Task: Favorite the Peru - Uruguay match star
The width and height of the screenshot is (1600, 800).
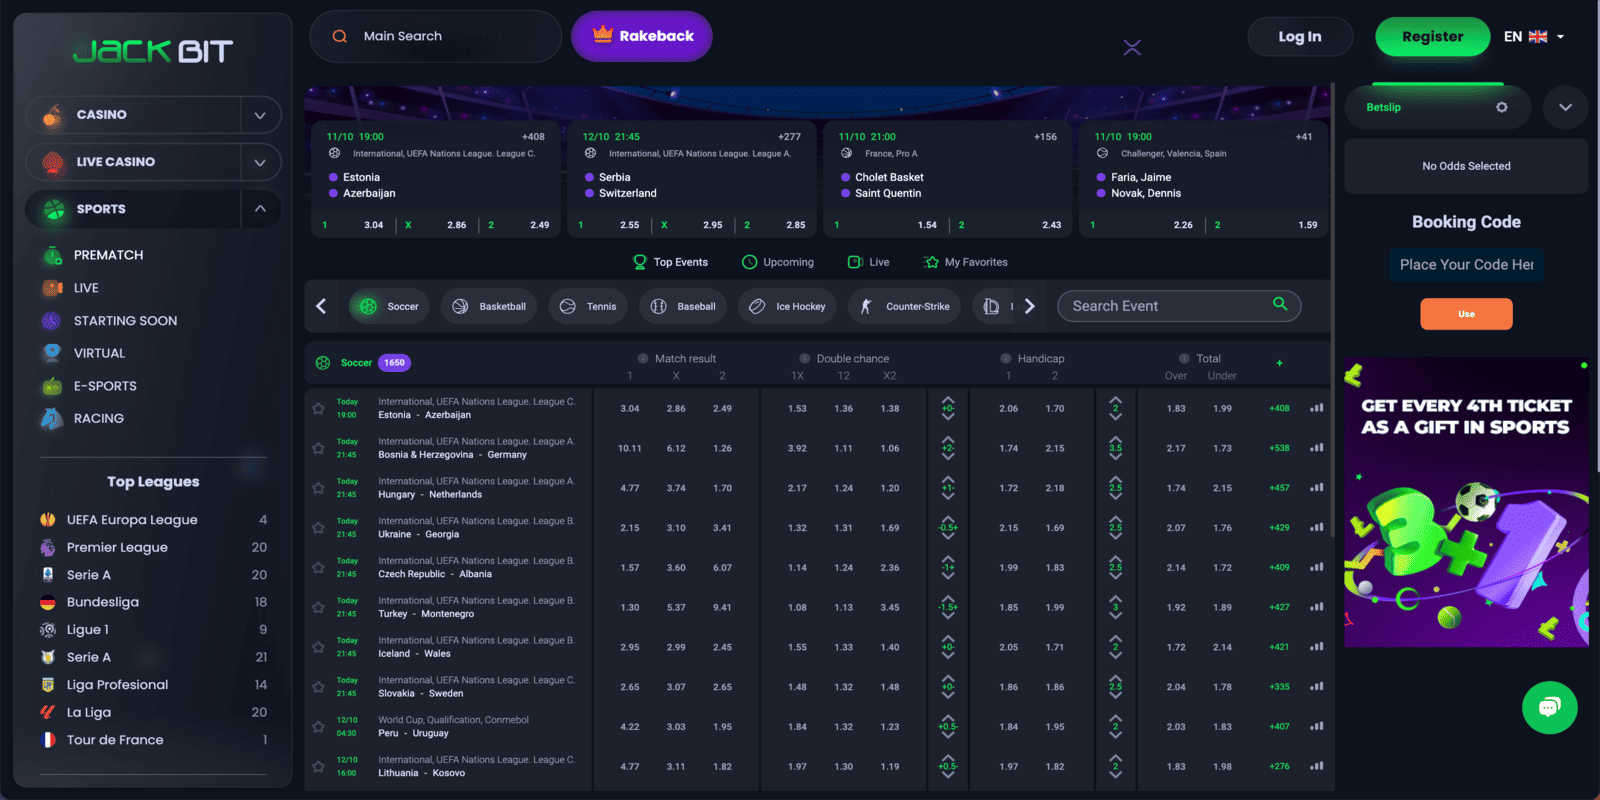Action: click(318, 727)
